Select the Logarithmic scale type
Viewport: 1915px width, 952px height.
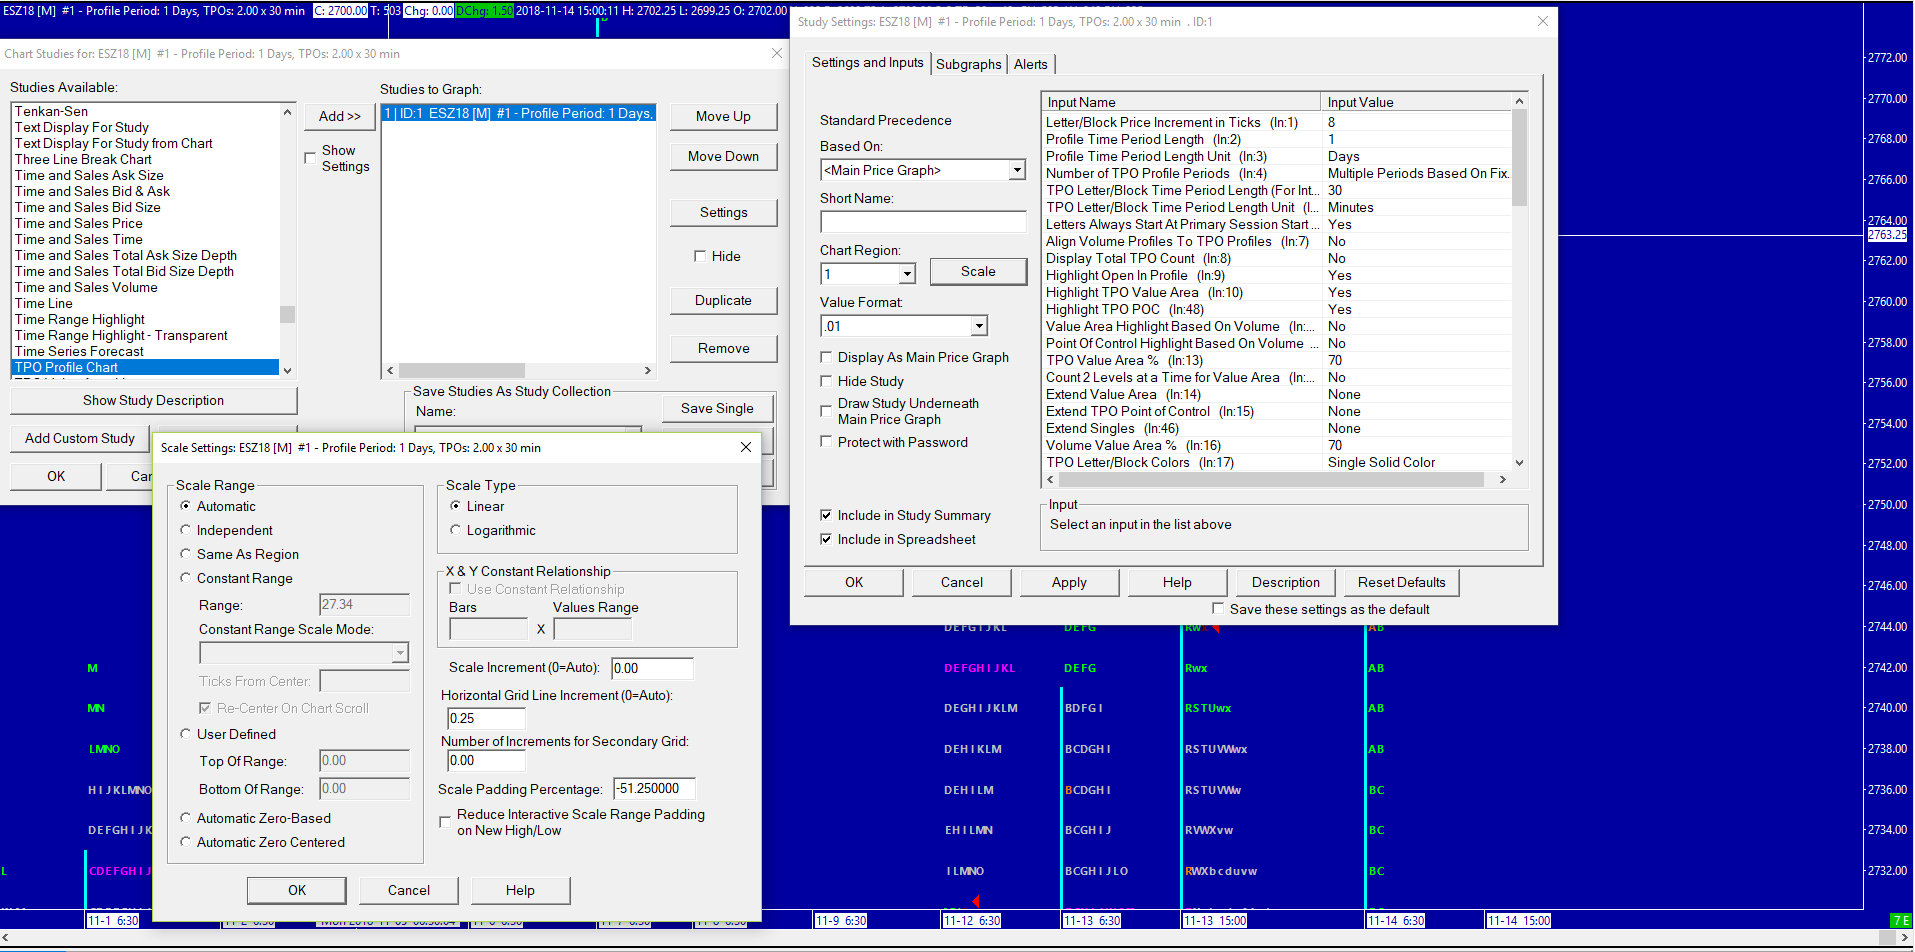456,530
